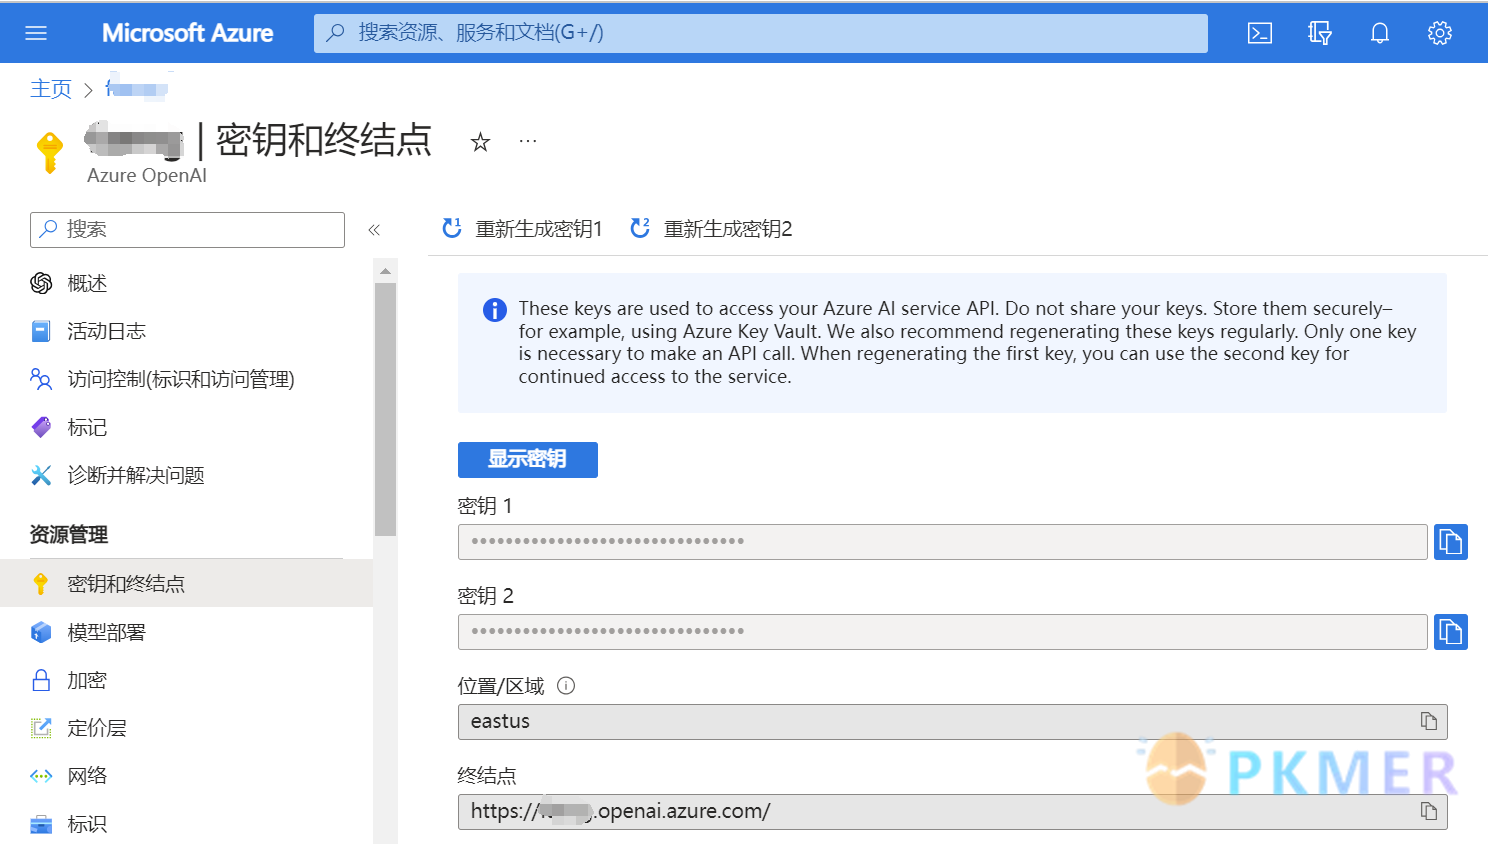1488x844 pixels.
Task: Open the Azure portal hamburger menu
Action: (x=36, y=33)
